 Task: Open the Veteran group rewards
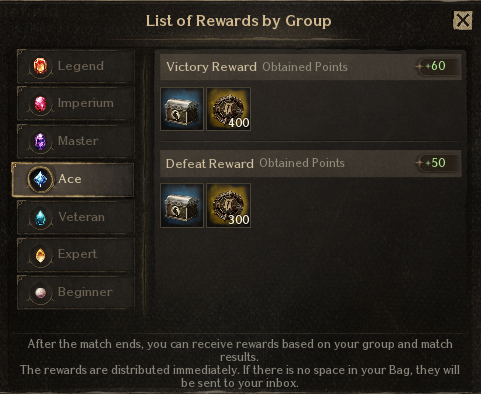click(x=76, y=217)
